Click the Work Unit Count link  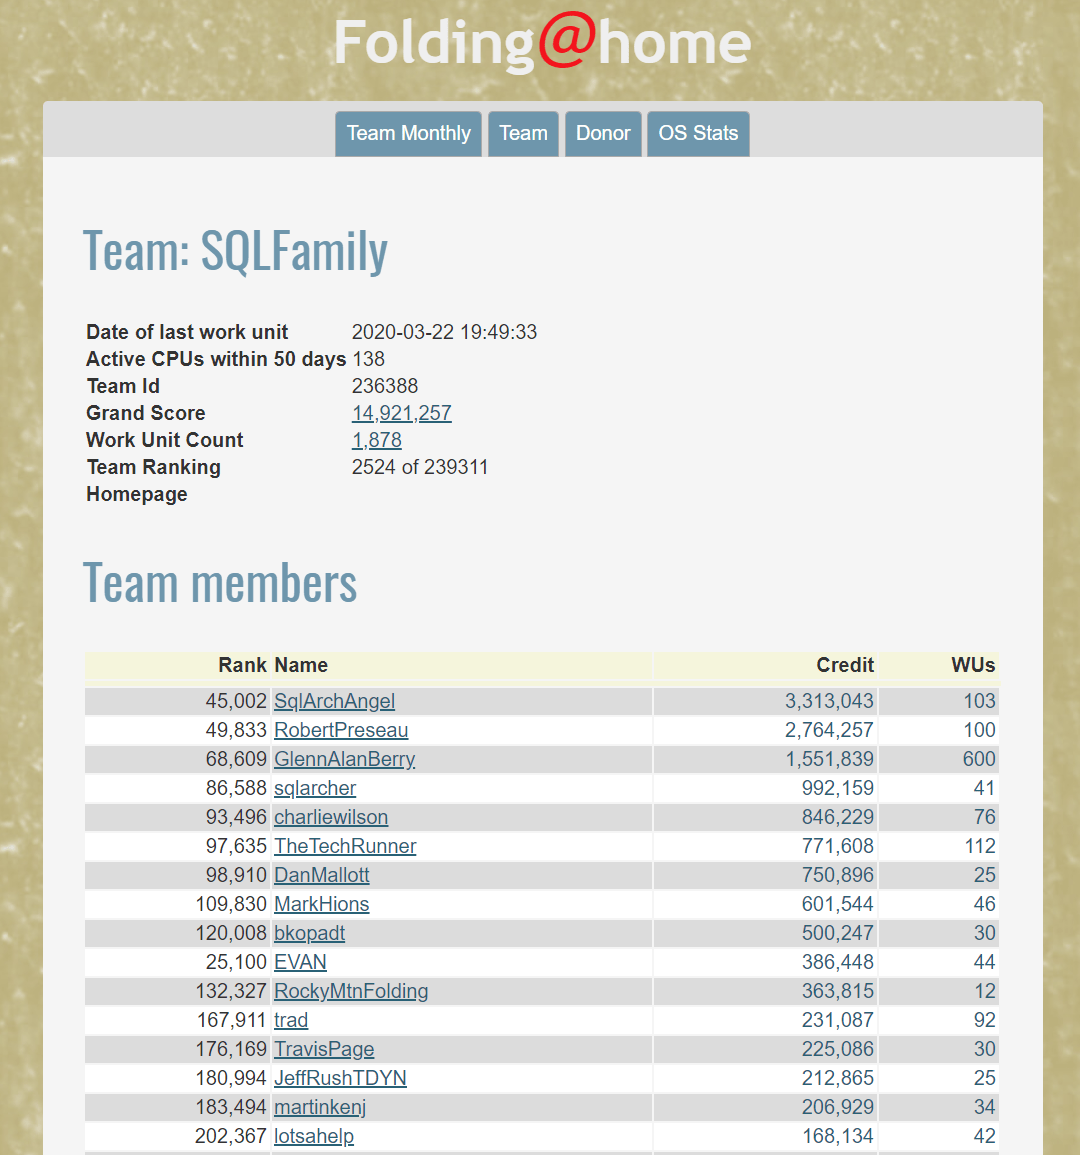377,439
